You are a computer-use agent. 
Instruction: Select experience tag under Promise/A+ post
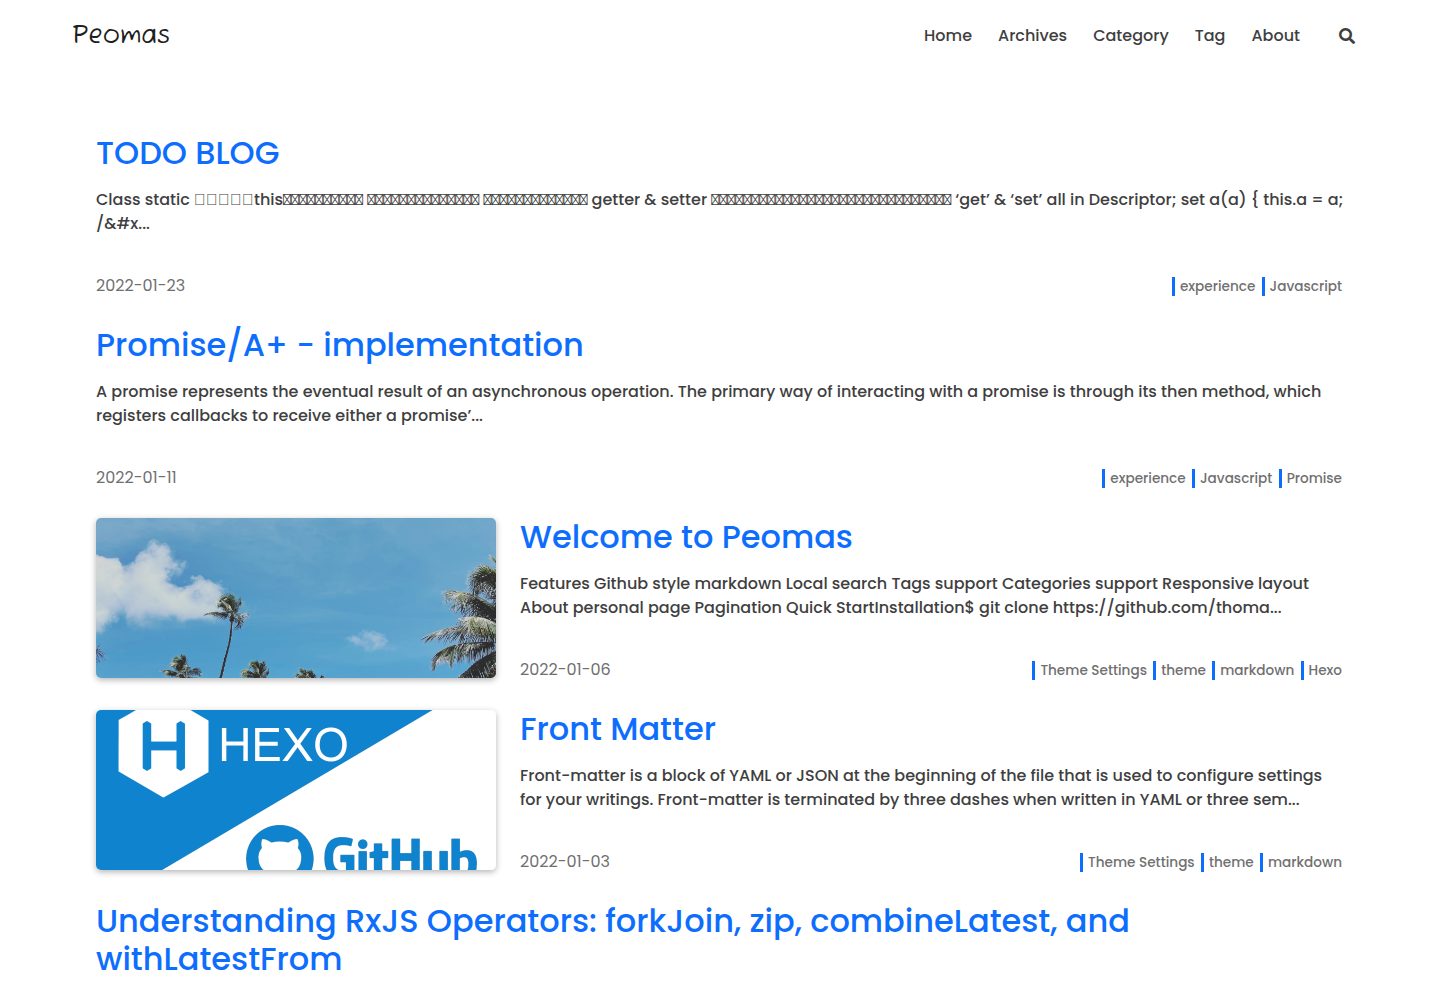pyautogui.click(x=1146, y=478)
